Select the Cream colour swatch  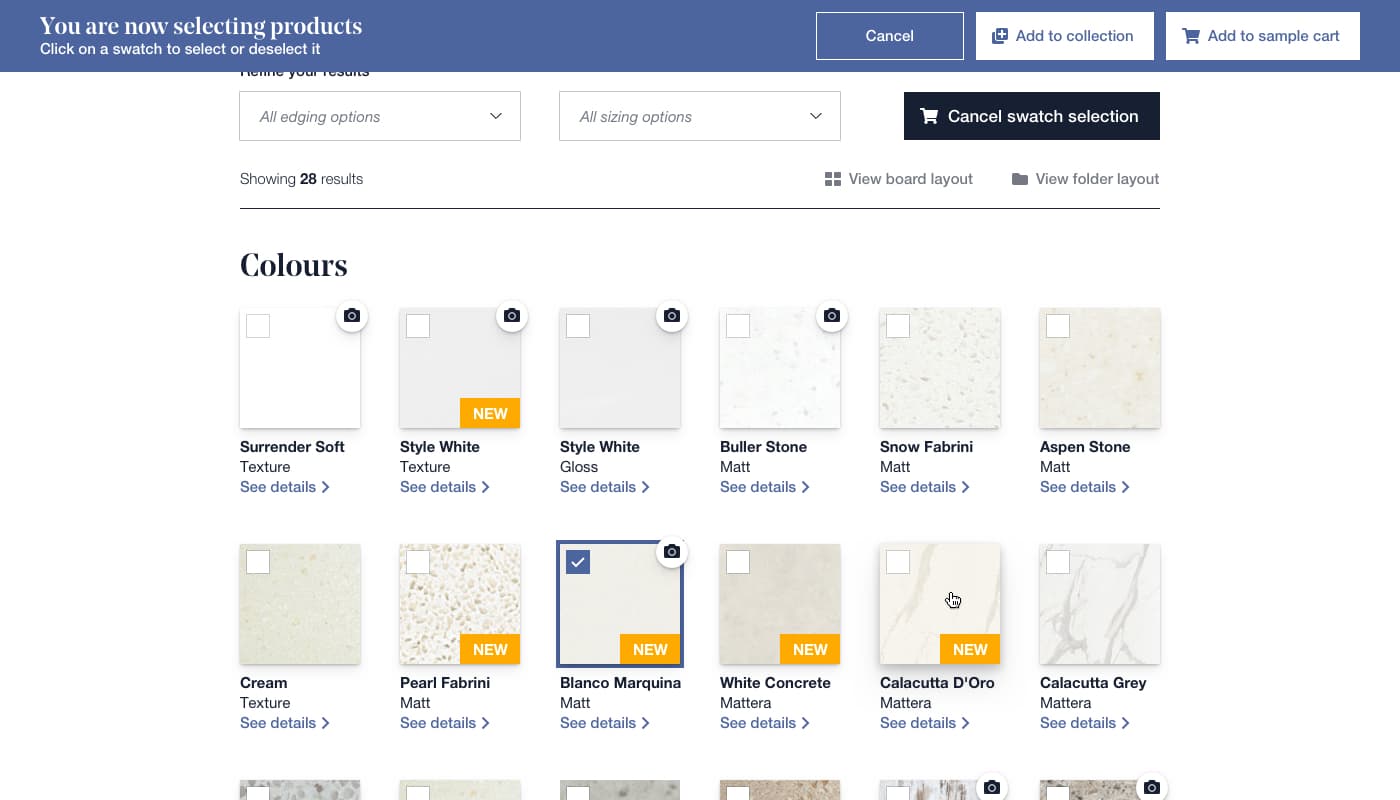pos(300,604)
